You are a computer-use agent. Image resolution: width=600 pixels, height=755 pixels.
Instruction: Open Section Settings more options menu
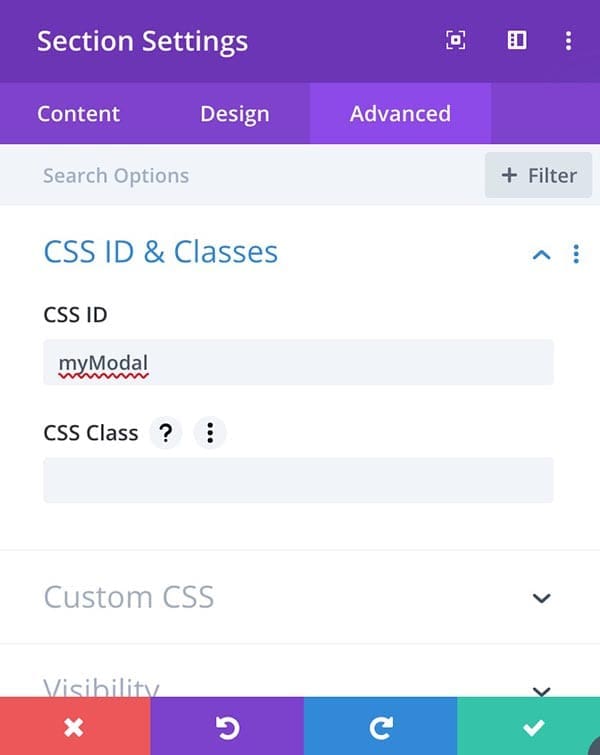tap(569, 41)
